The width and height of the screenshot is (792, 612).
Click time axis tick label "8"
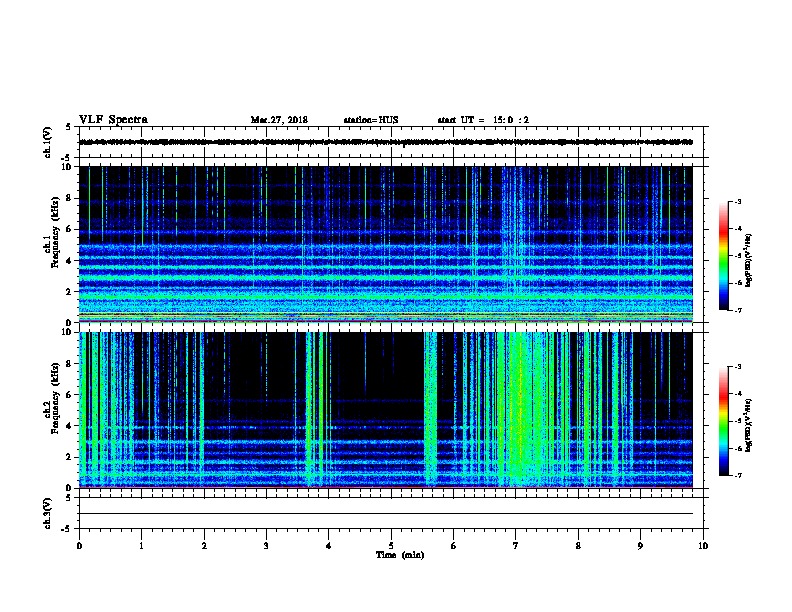point(578,546)
